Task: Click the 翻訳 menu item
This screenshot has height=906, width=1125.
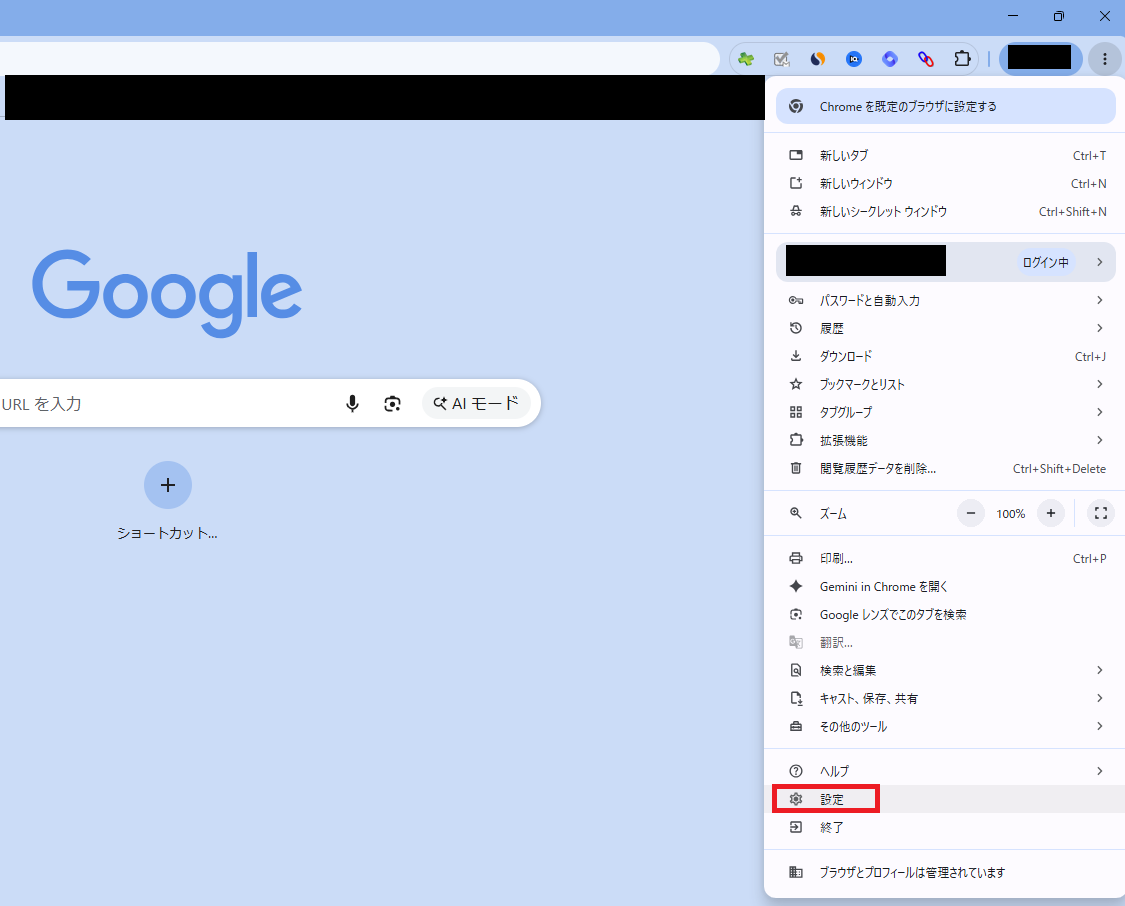Action: click(946, 643)
